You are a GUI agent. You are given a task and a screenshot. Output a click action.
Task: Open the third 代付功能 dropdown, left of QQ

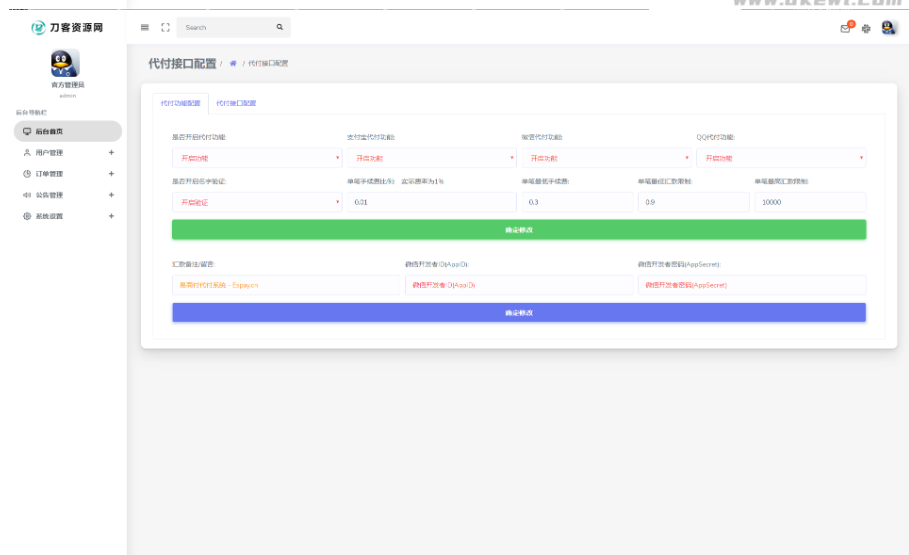tap(606, 158)
